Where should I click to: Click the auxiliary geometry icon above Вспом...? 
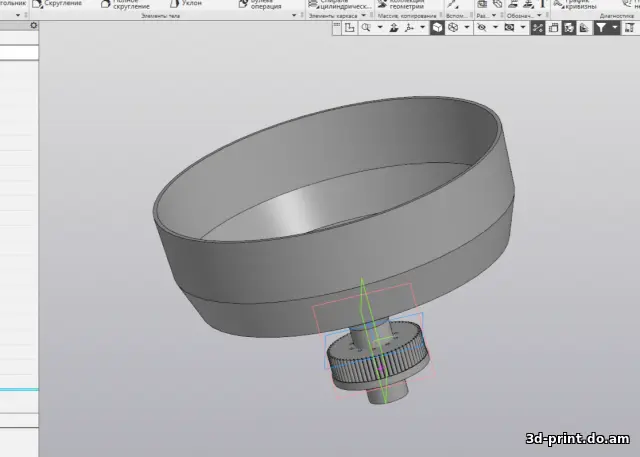(x=452, y=4)
